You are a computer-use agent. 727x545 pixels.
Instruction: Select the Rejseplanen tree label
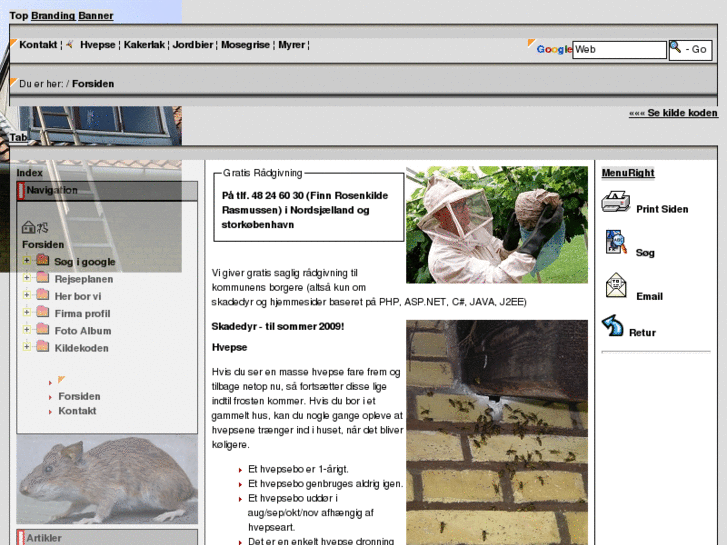[x=84, y=279]
